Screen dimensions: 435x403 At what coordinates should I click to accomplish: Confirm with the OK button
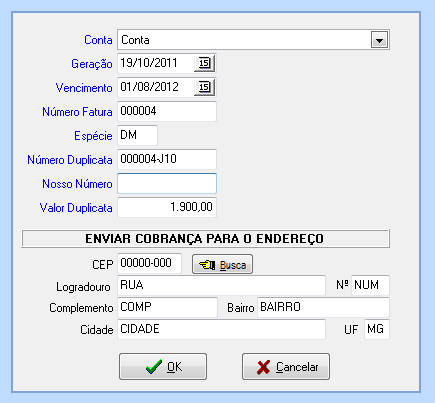[163, 367]
